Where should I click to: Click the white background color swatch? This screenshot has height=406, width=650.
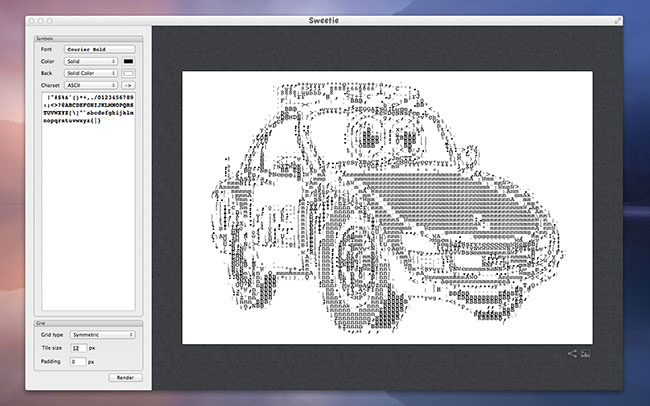point(128,73)
